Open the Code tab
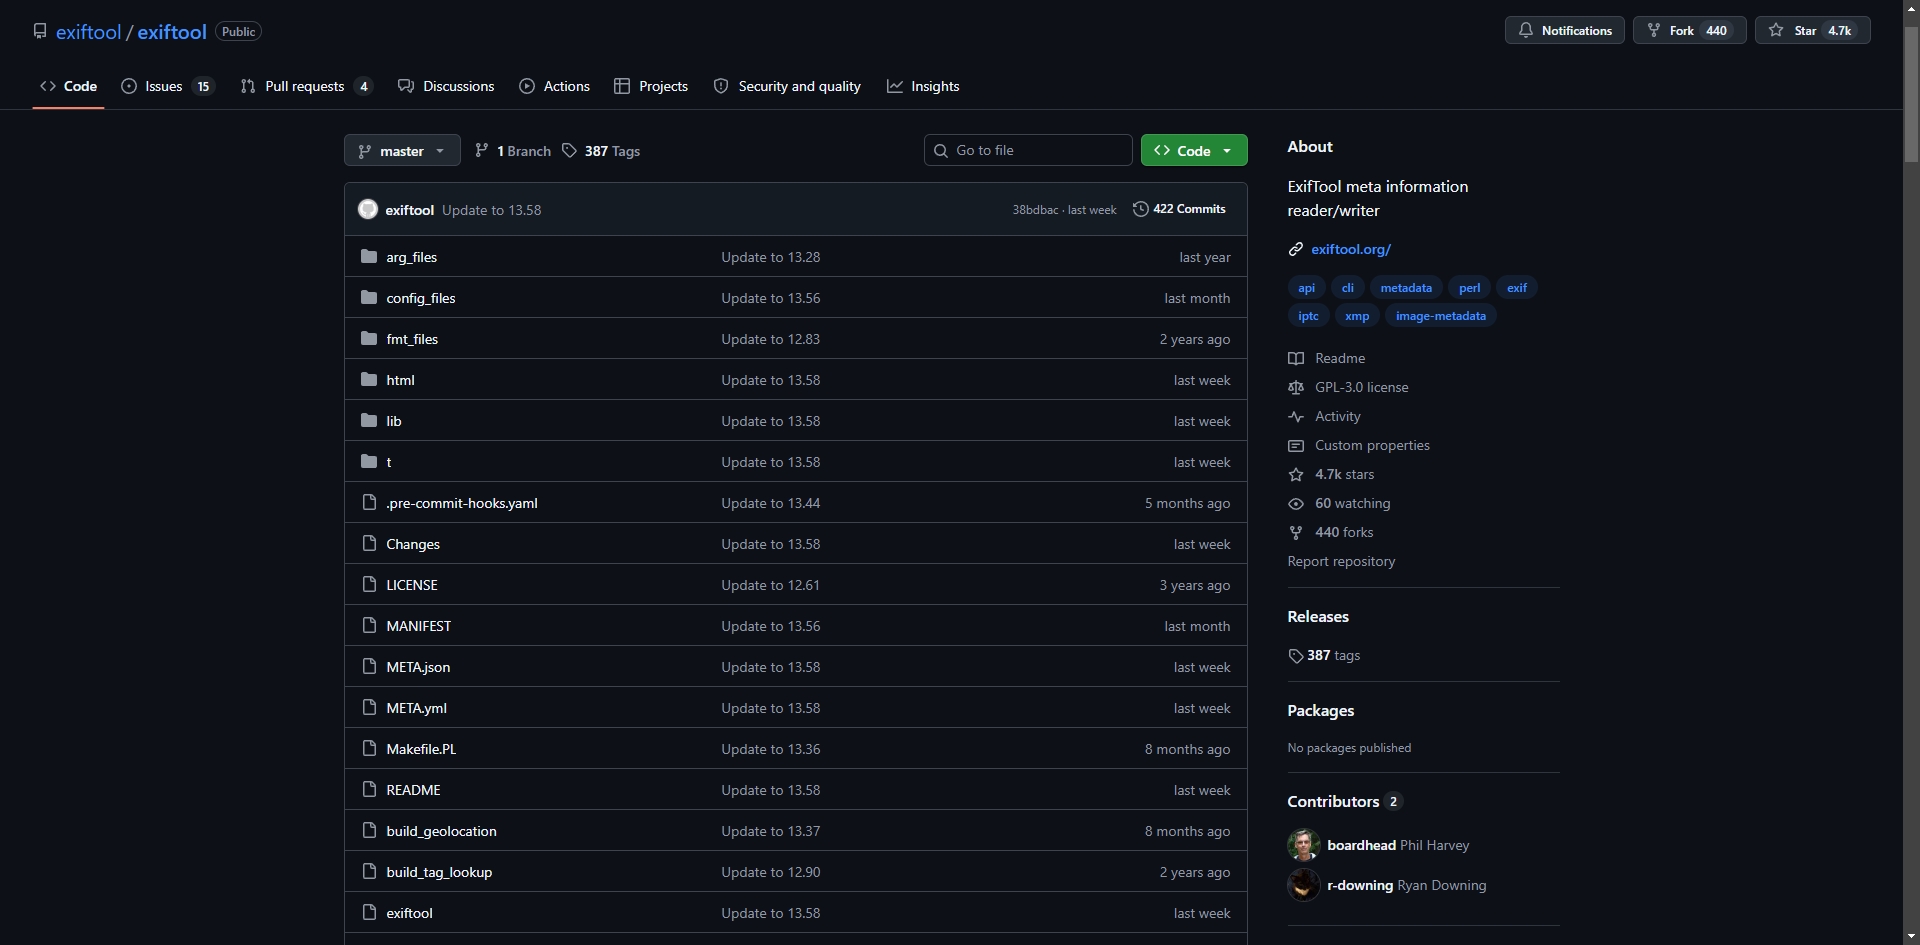 click(68, 86)
